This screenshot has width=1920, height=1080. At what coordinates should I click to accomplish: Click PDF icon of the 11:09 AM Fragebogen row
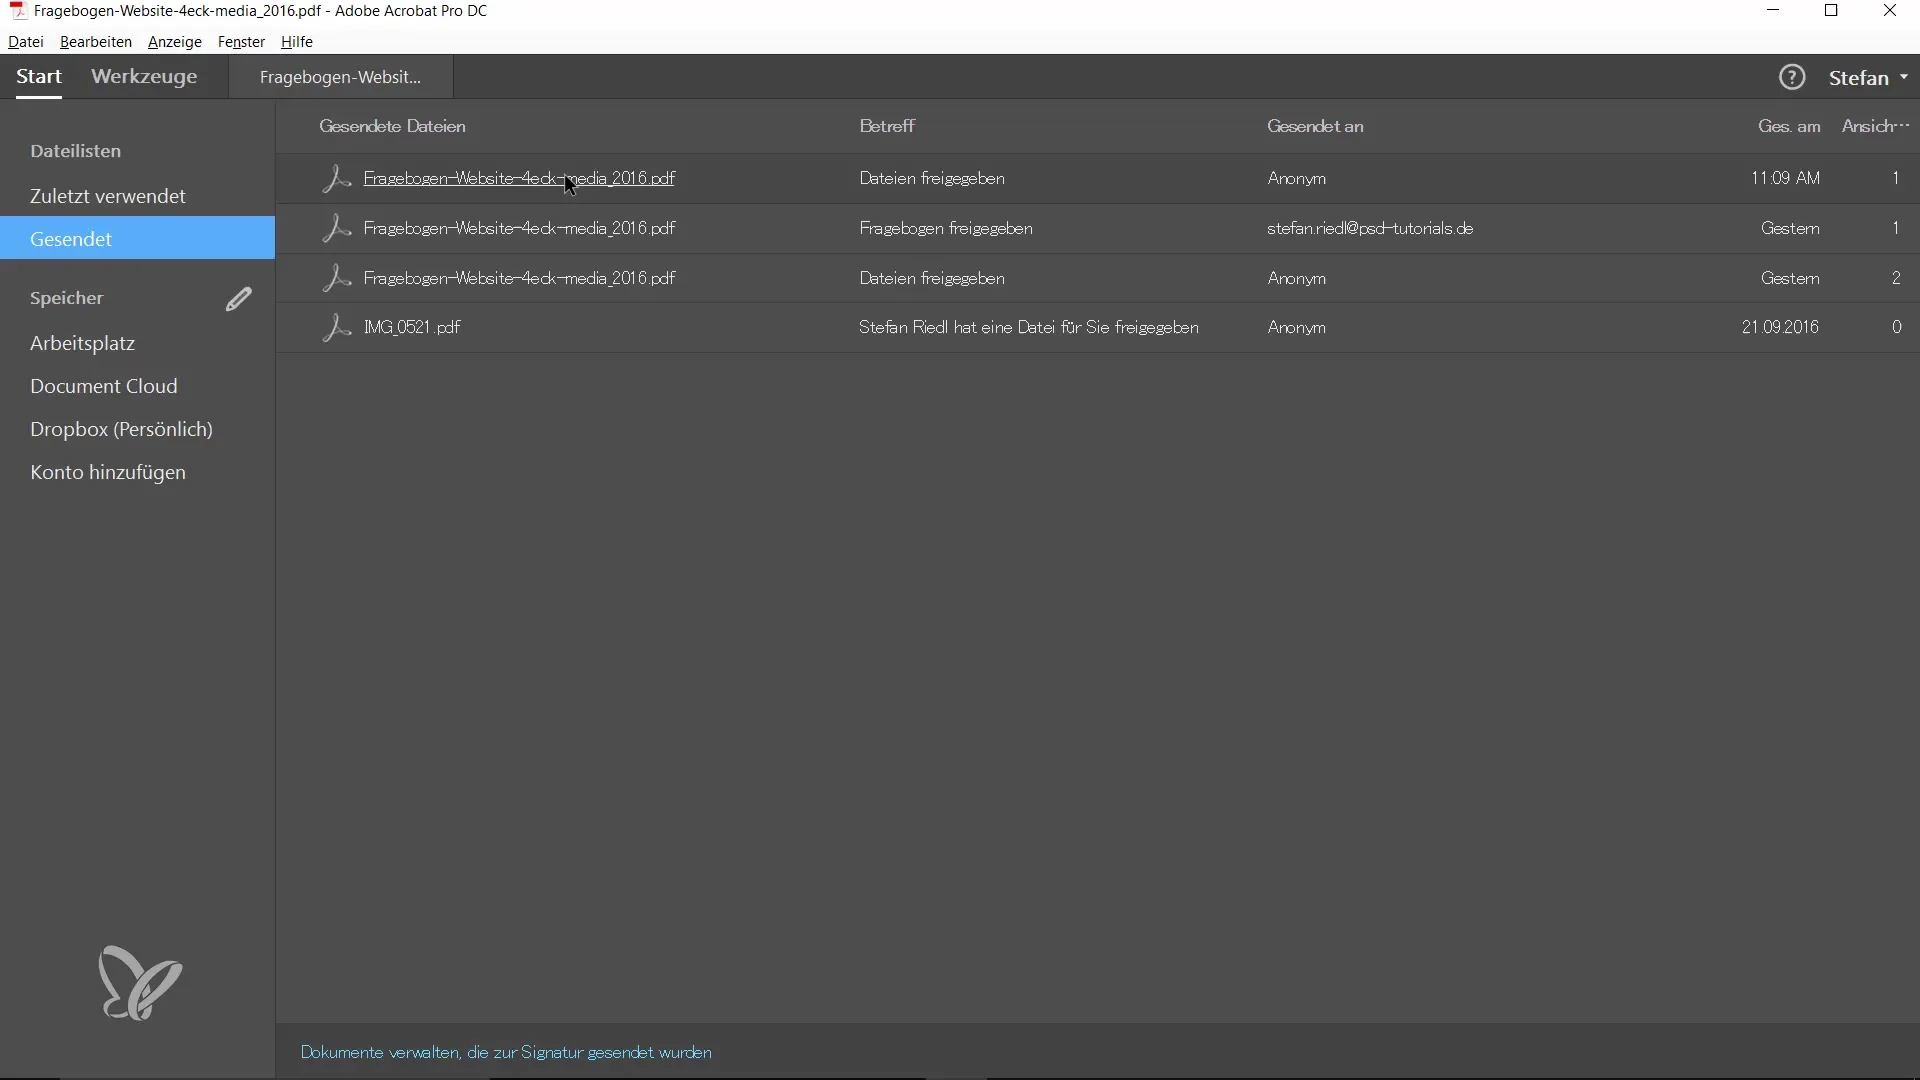tap(336, 178)
